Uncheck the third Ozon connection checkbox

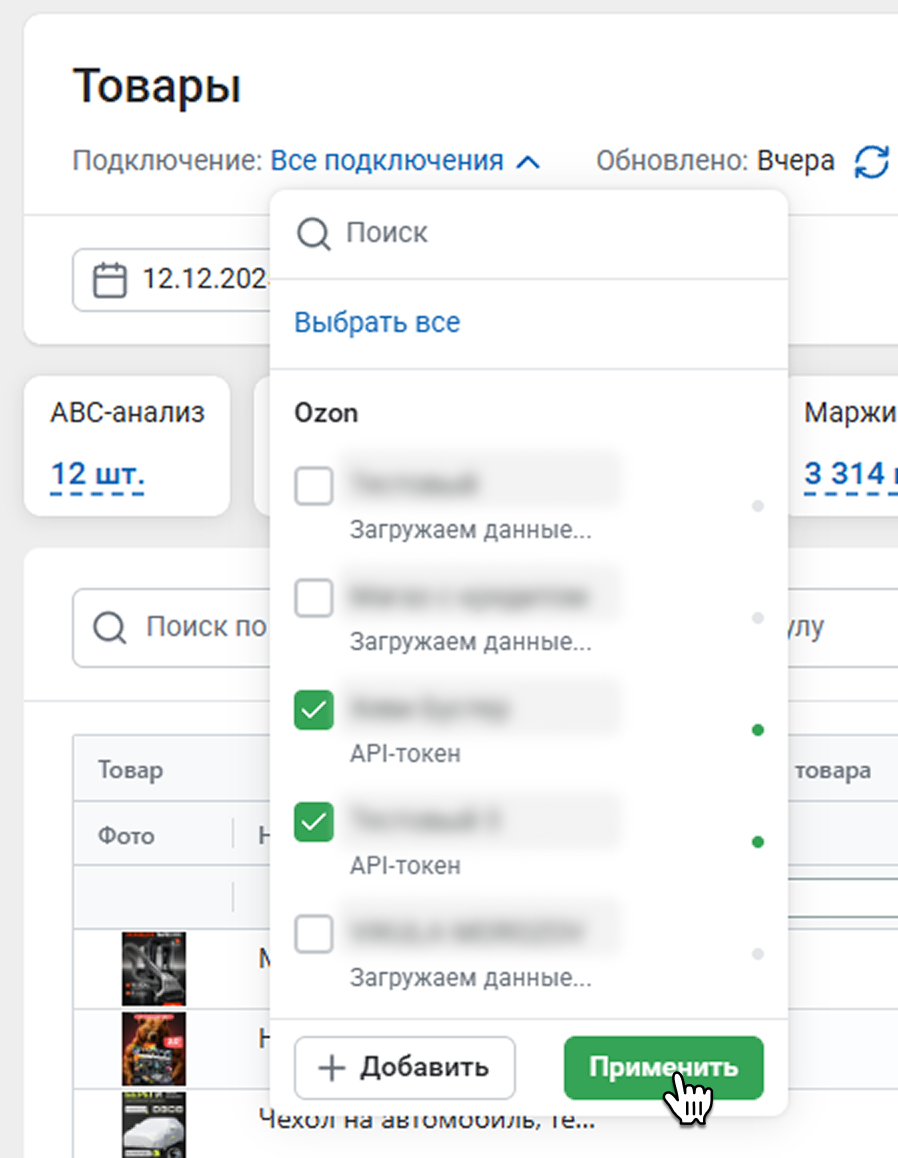point(314,709)
